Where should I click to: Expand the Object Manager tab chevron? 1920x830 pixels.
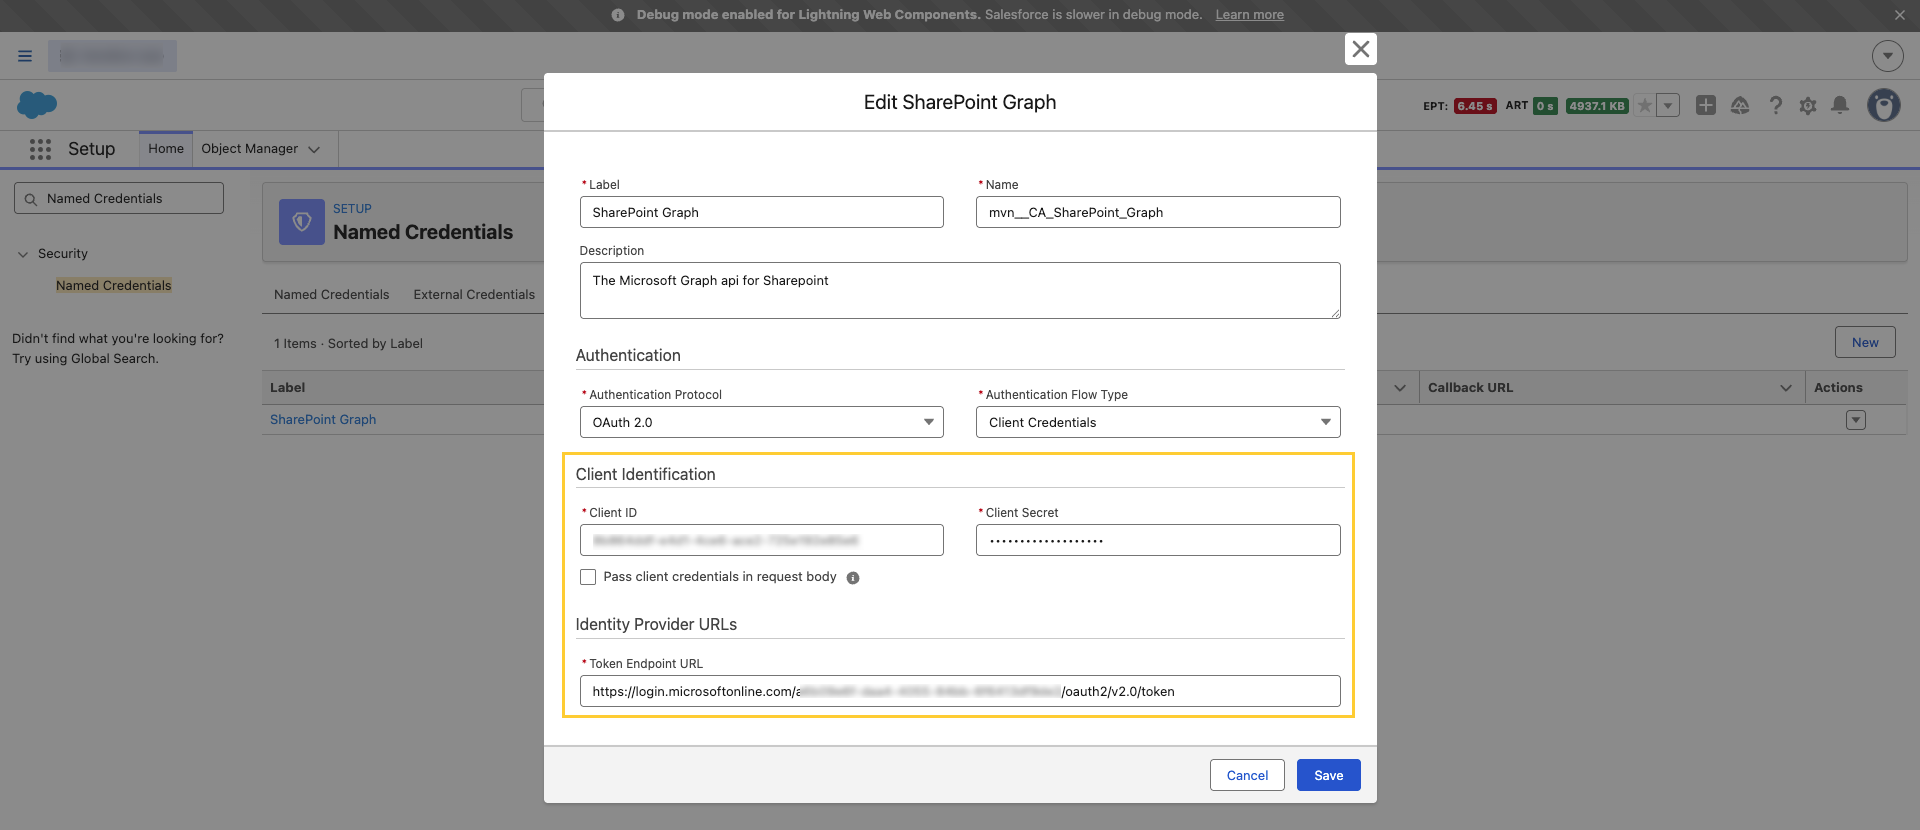(314, 150)
